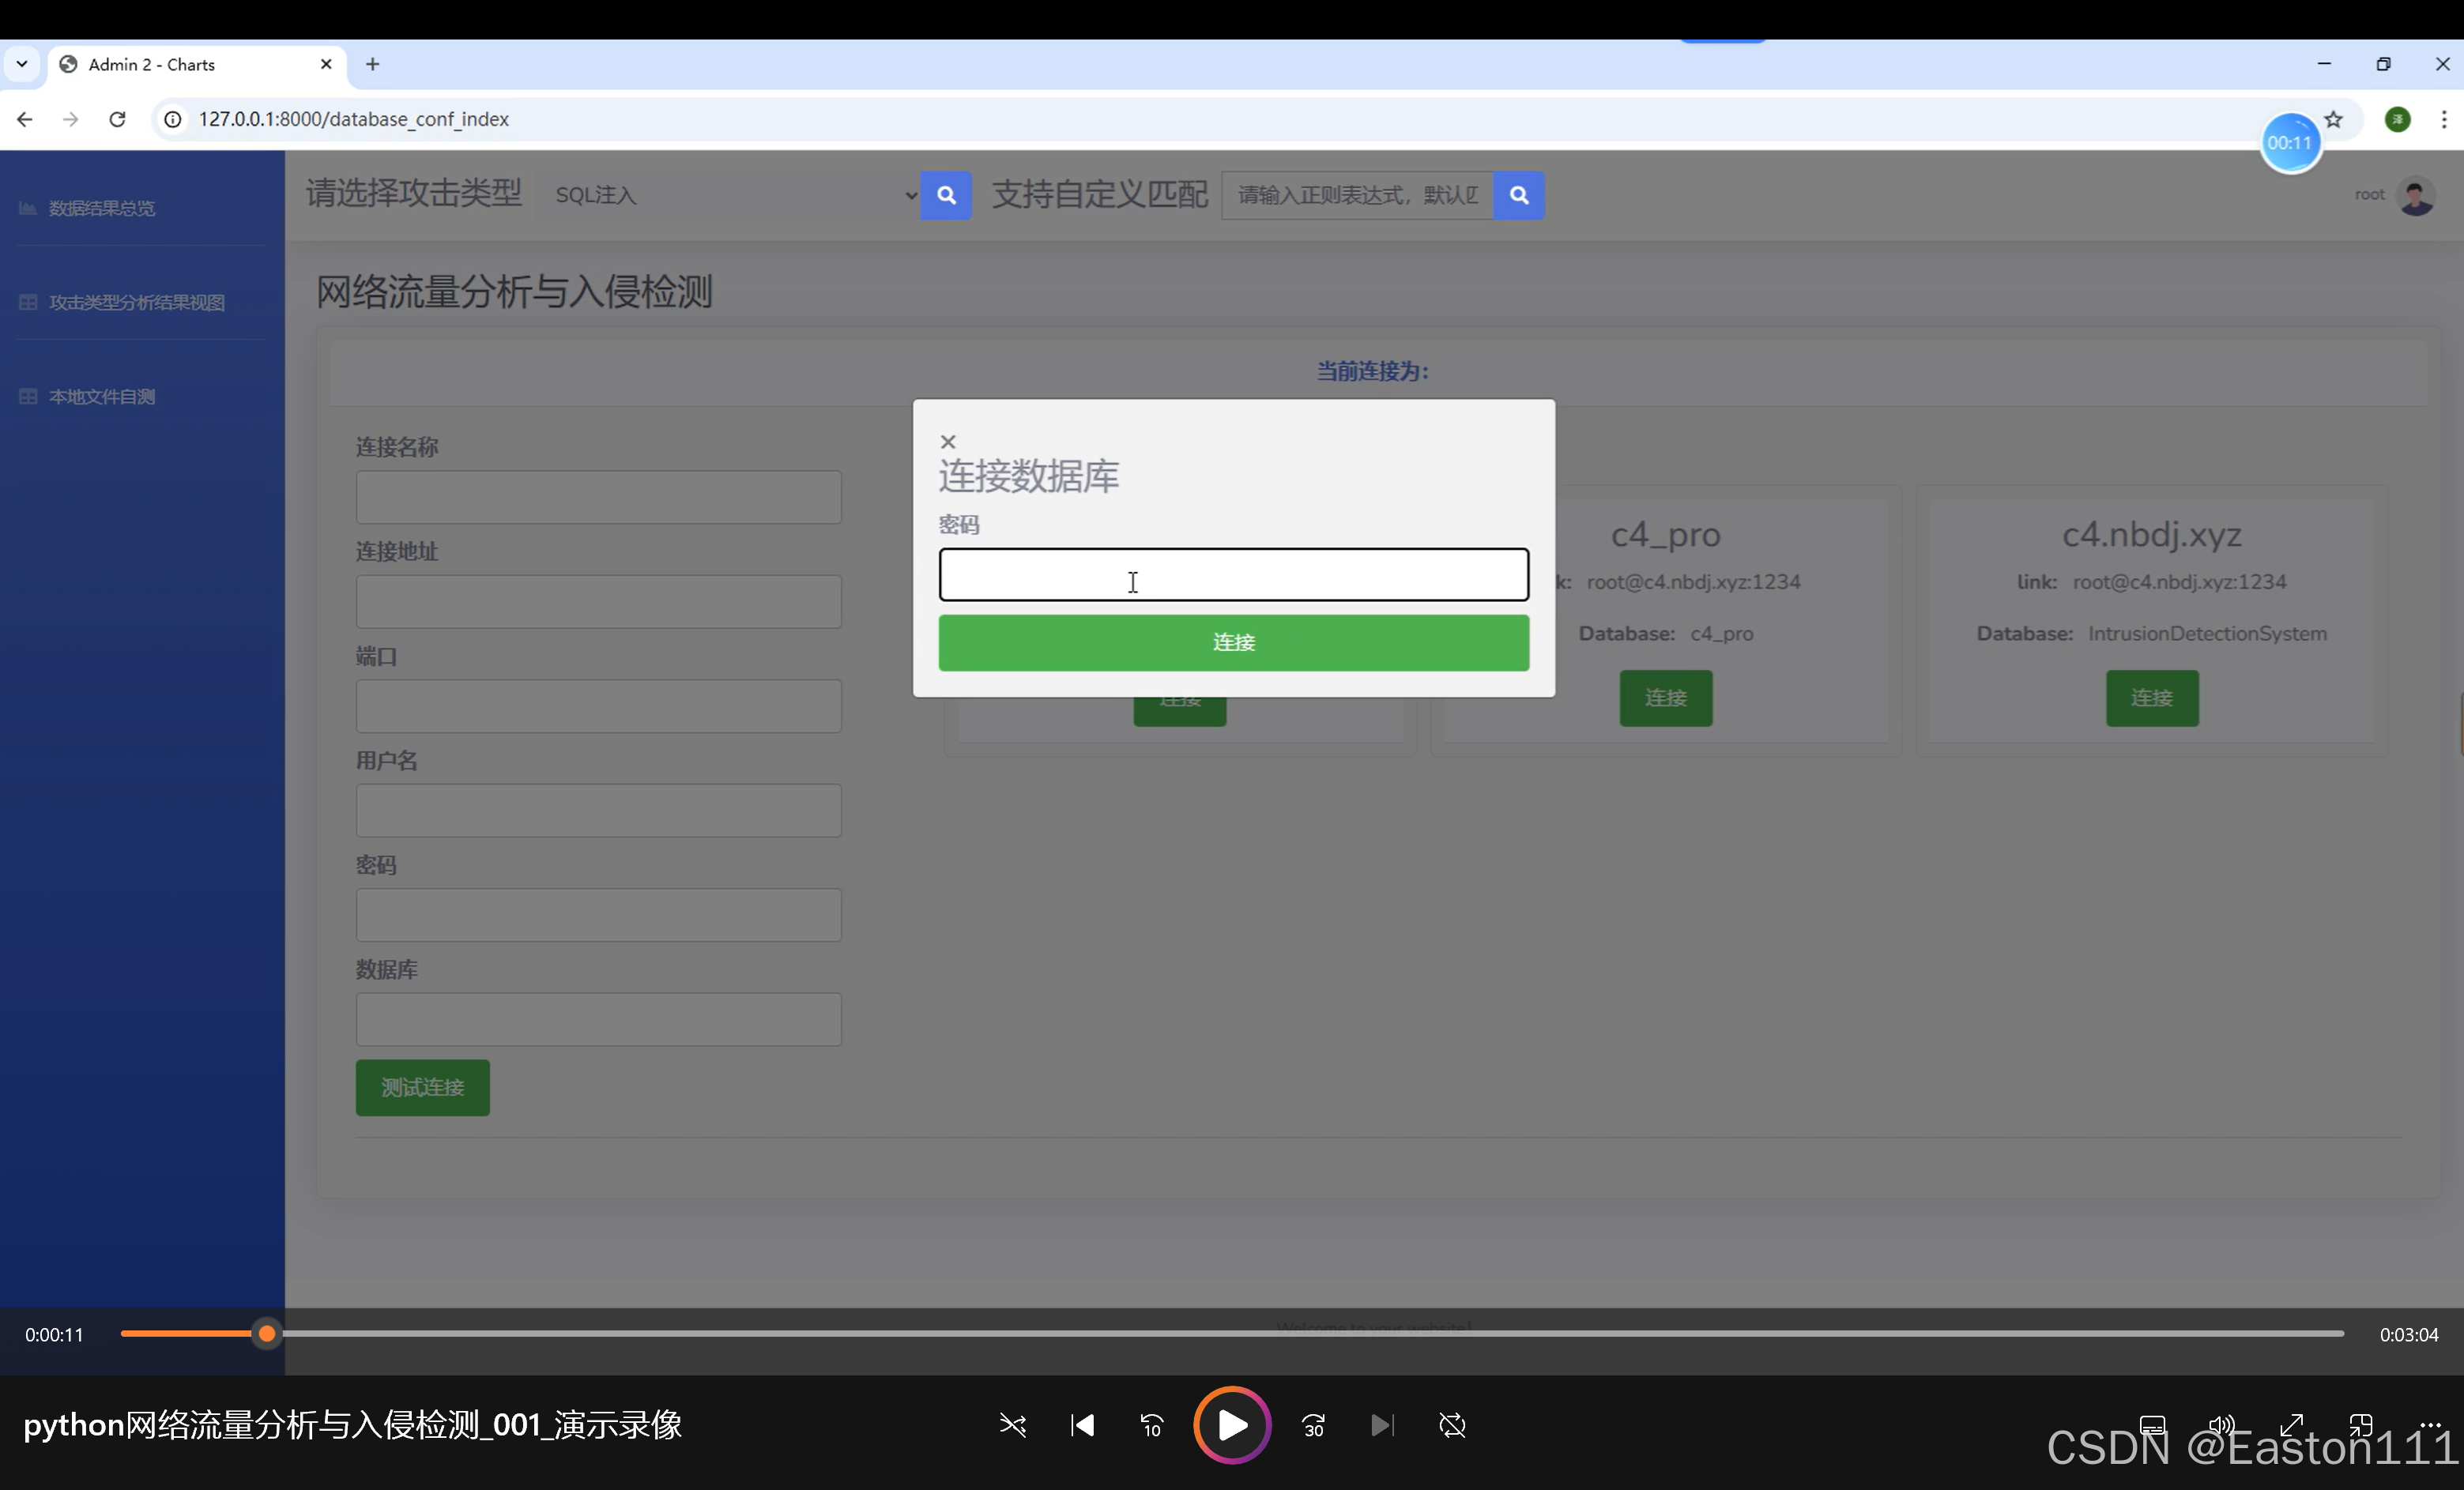Viewport: 2464px width, 1490px height.
Task: Click the 网络流量分析与入侵检测 heading
Action: click(514, 292)
